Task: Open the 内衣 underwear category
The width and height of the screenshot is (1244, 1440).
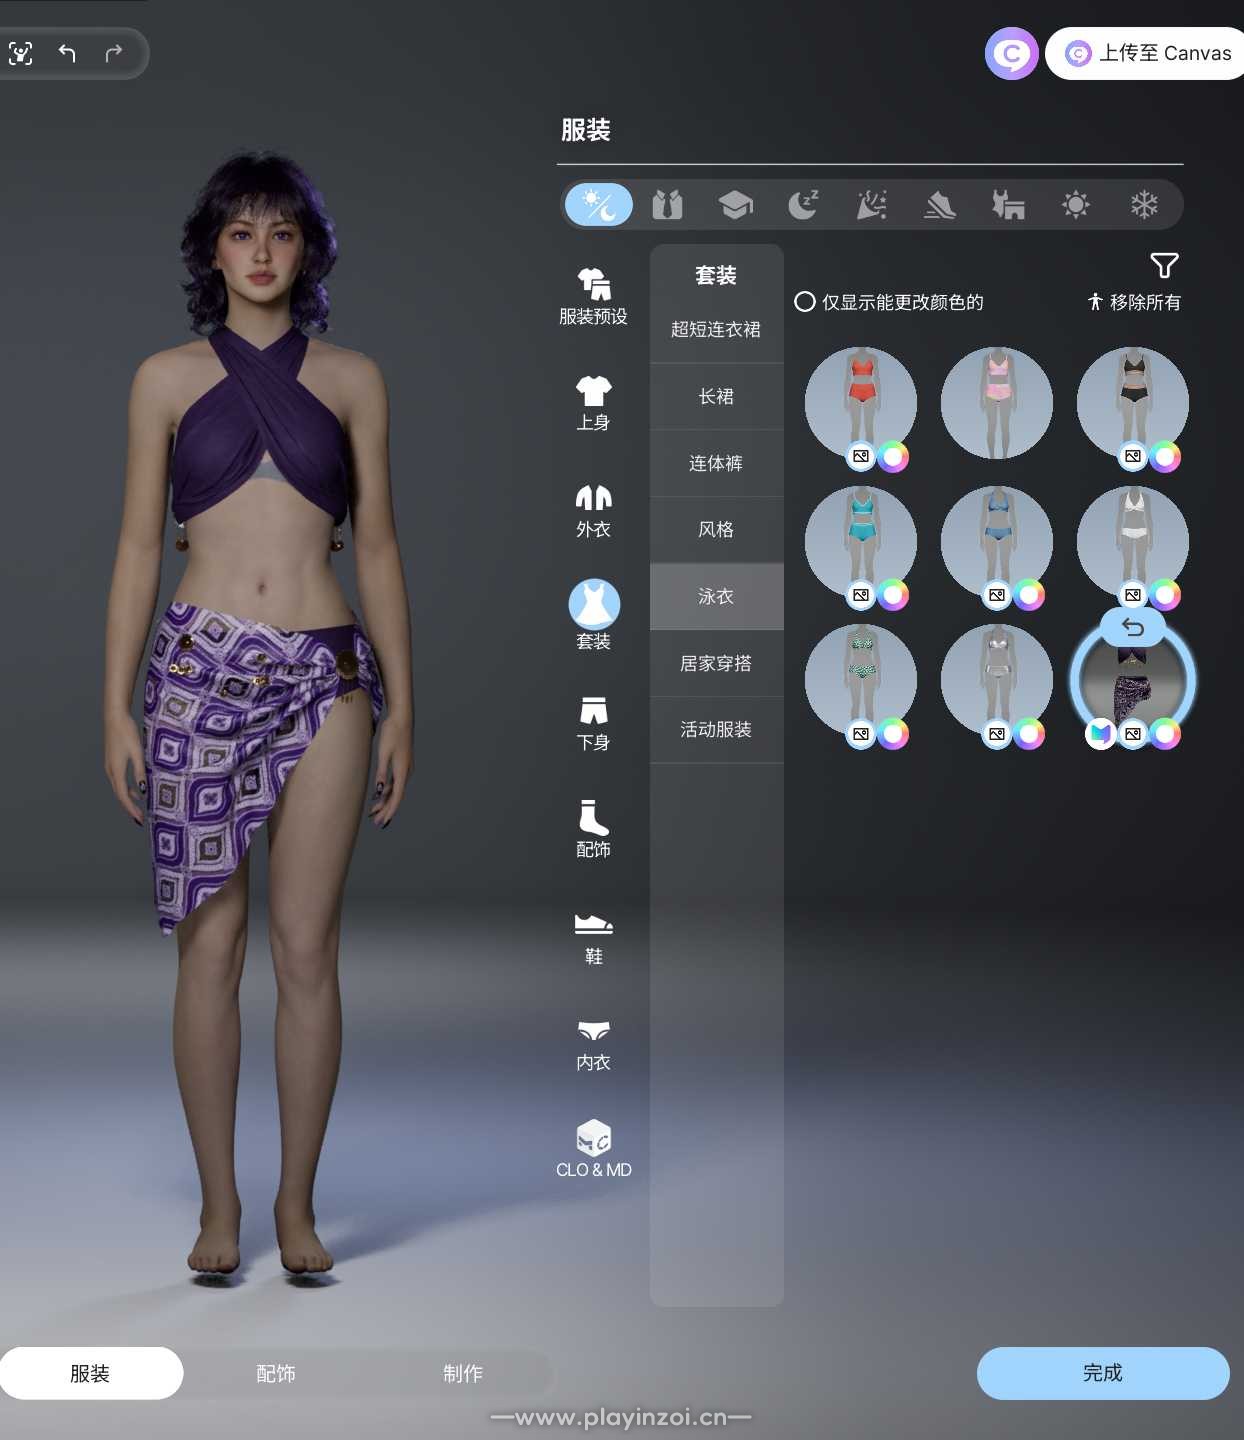Action: coord(593,1044)
